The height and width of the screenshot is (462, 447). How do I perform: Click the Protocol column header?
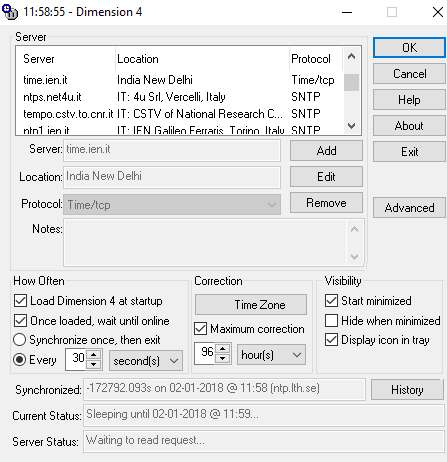pyautogui.click(x=316, y=59)
